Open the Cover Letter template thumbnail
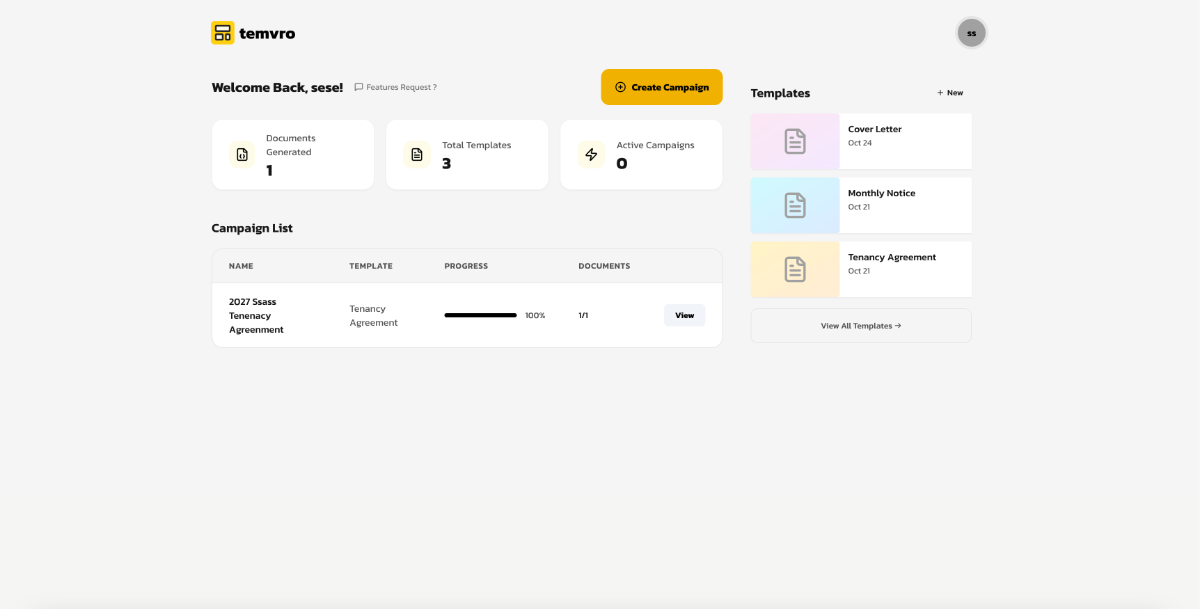Image resolution: width=1200 pixels, height=609 pixels. (x=795, y=141)
